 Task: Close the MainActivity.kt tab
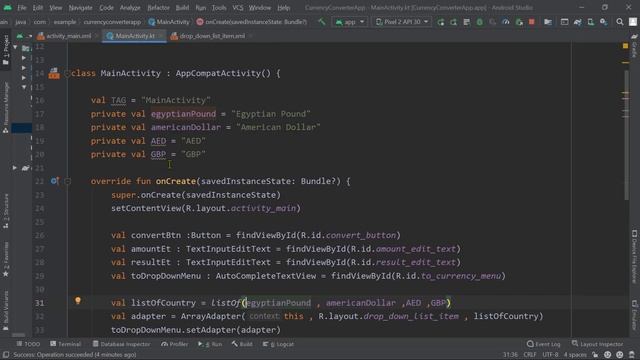[161, 36]
